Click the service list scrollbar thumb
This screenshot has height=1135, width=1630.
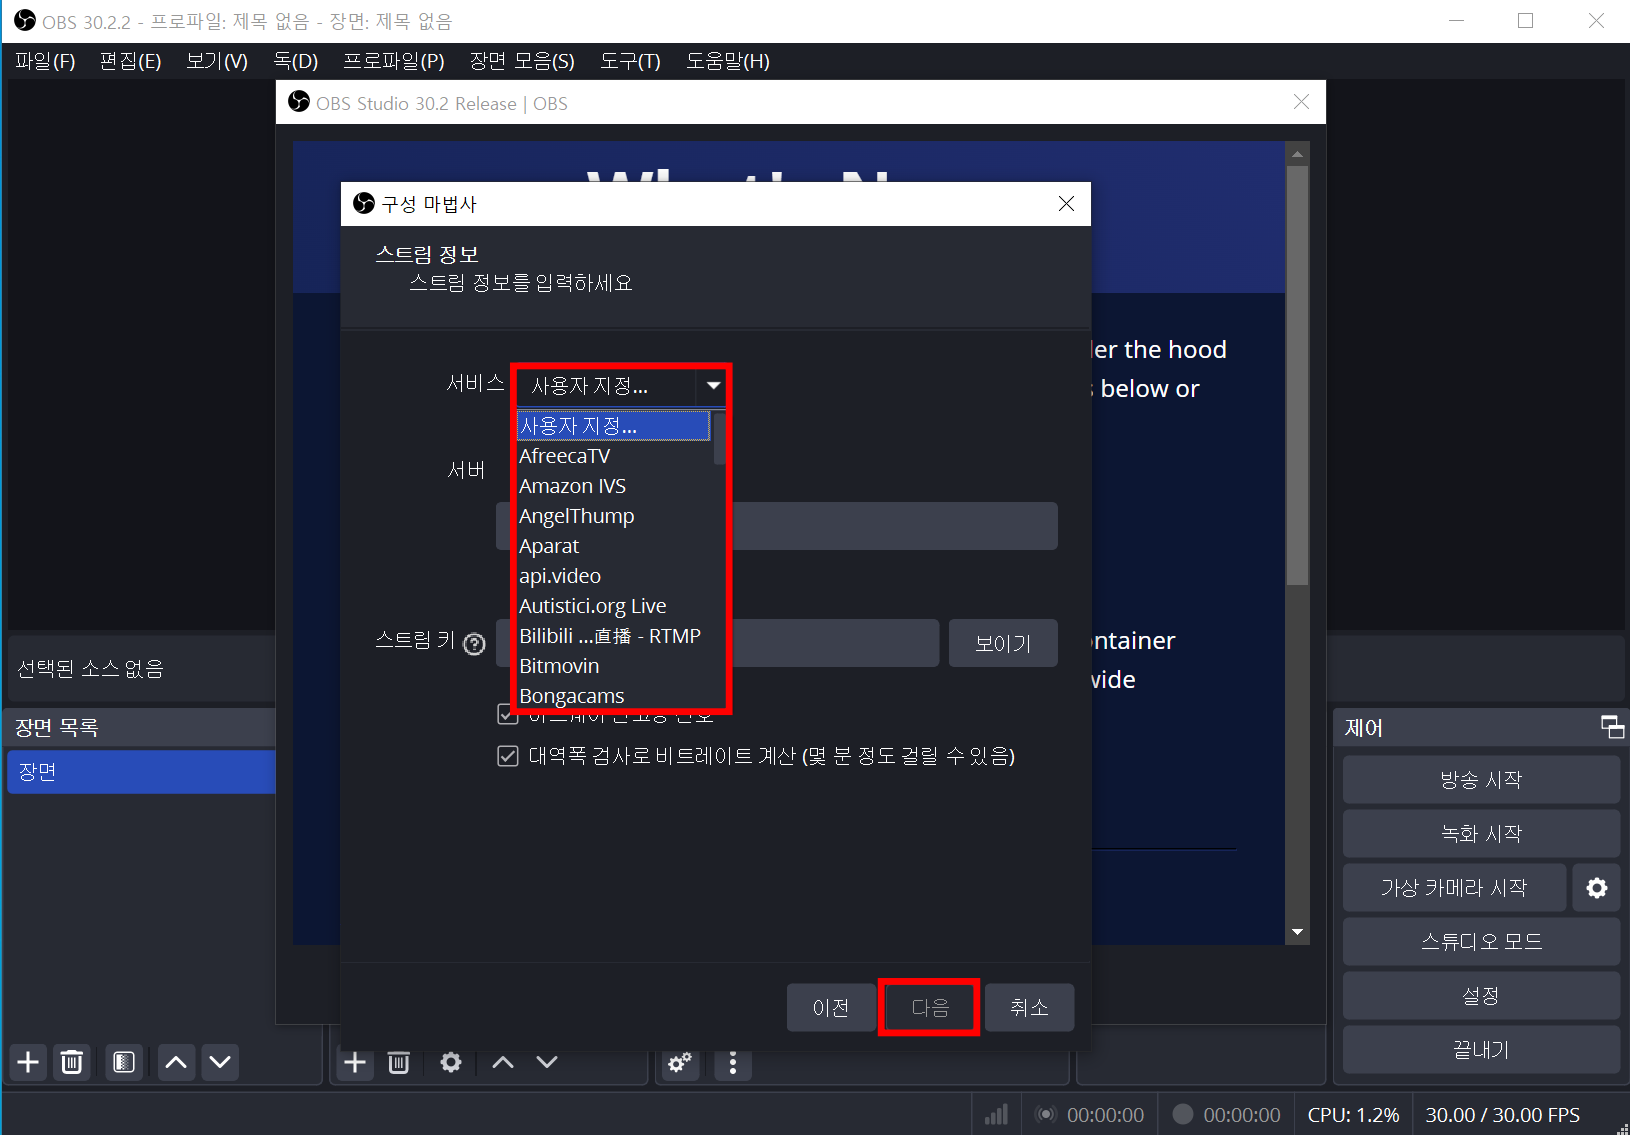click(719, 438)
